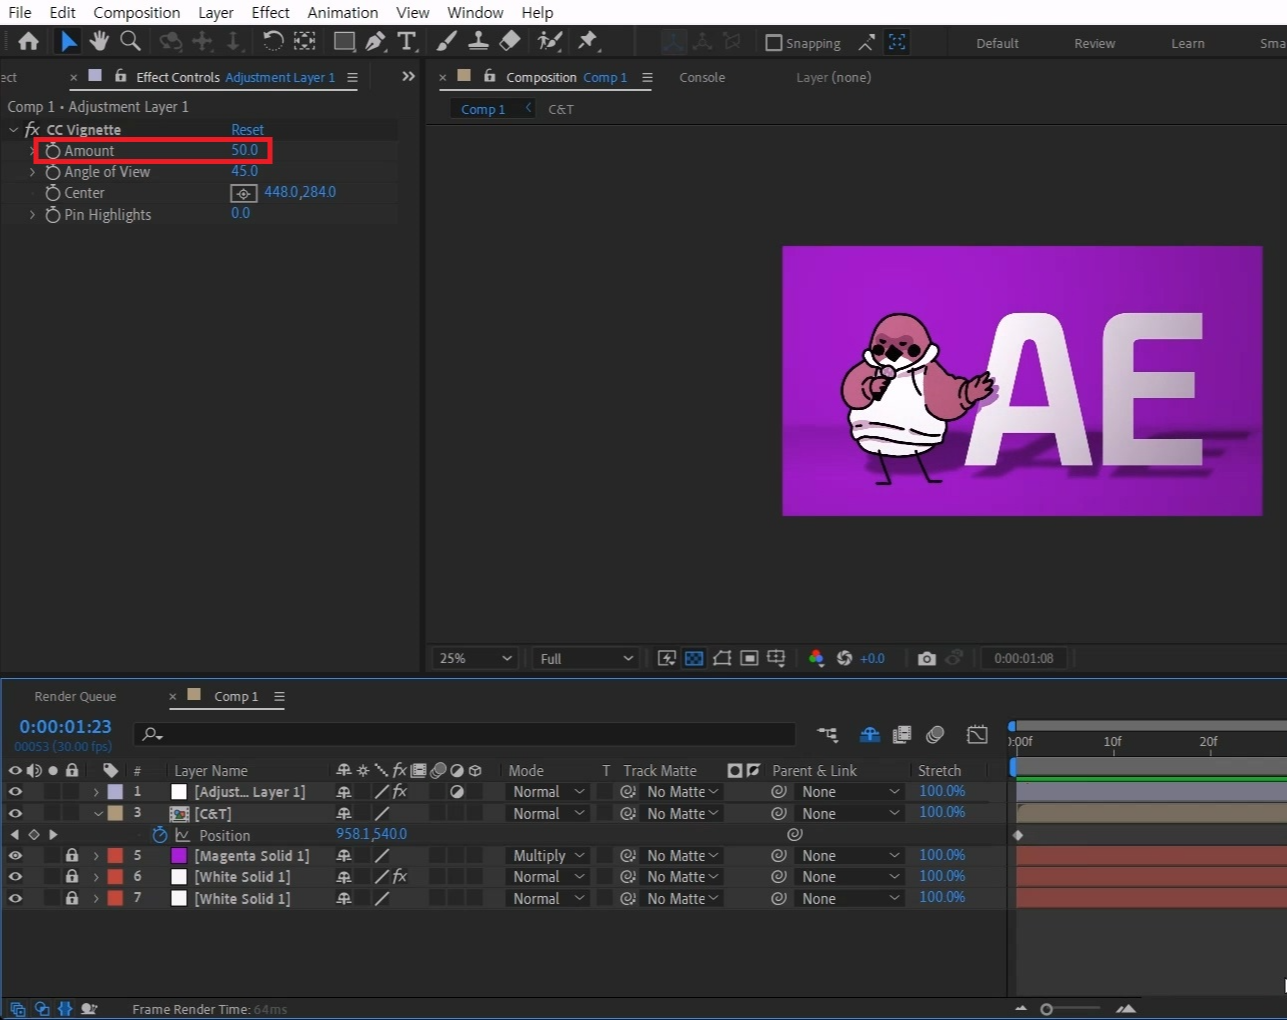Click the Region of Interest icon
1287x1020 pixels.
click(x=749, y=658)
